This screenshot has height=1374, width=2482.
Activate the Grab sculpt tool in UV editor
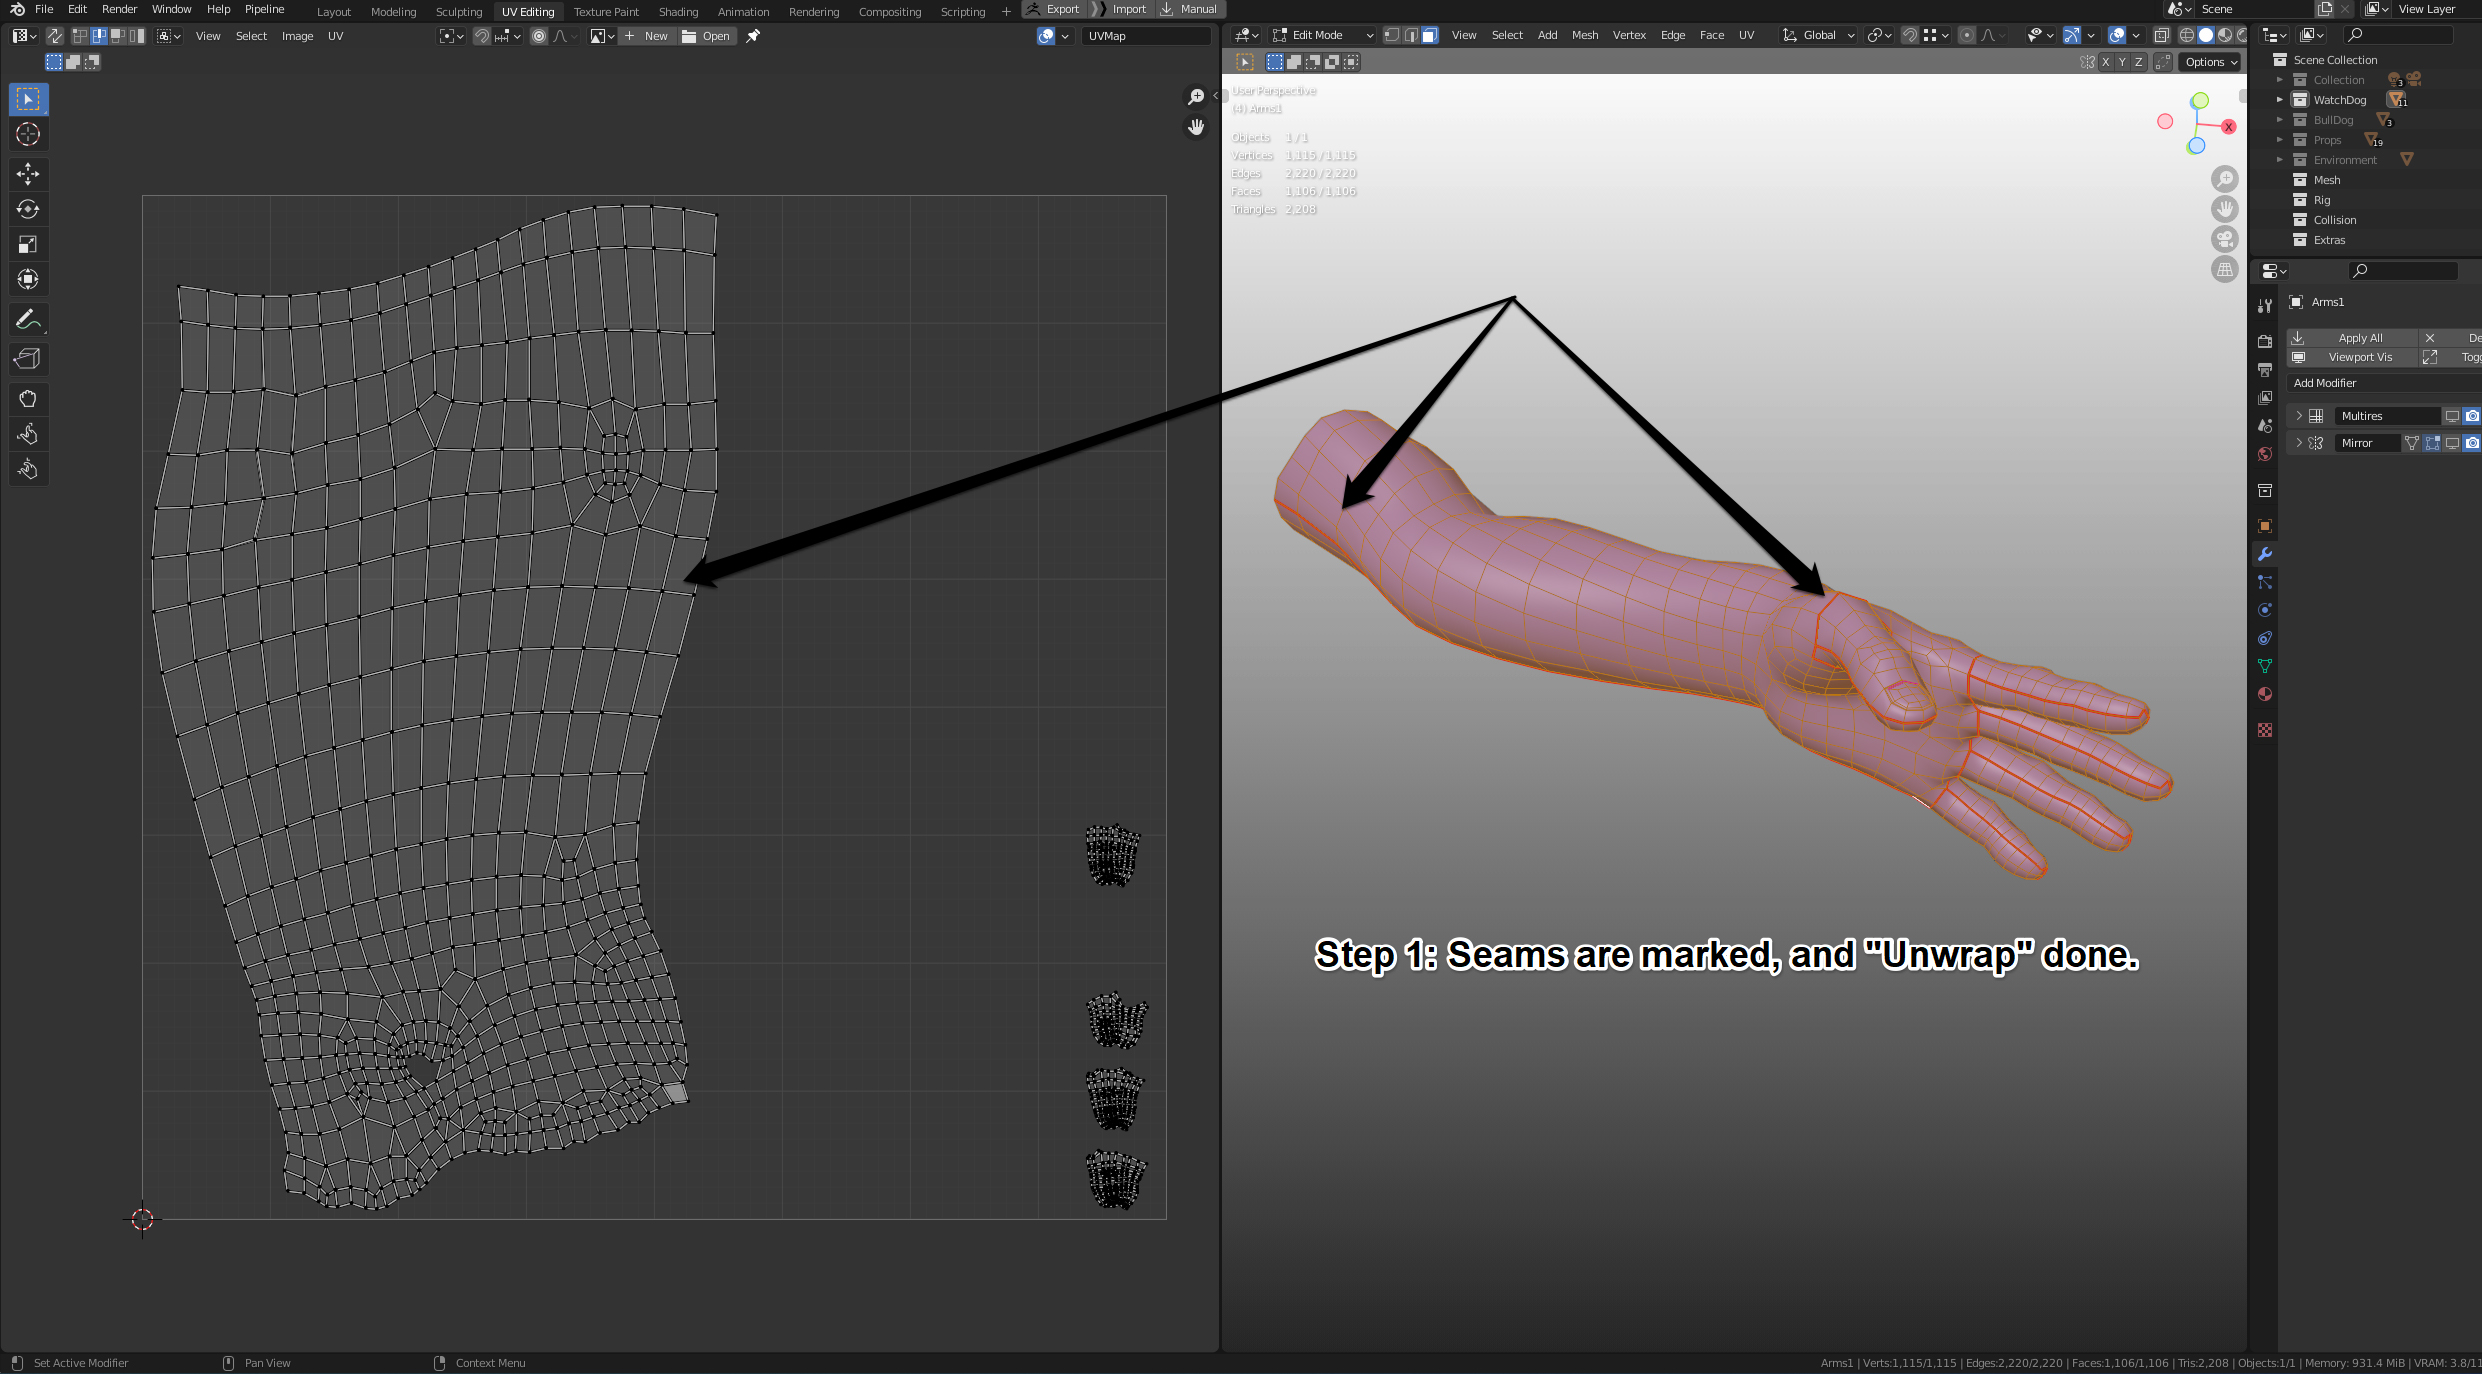click(x=28, y=399)
